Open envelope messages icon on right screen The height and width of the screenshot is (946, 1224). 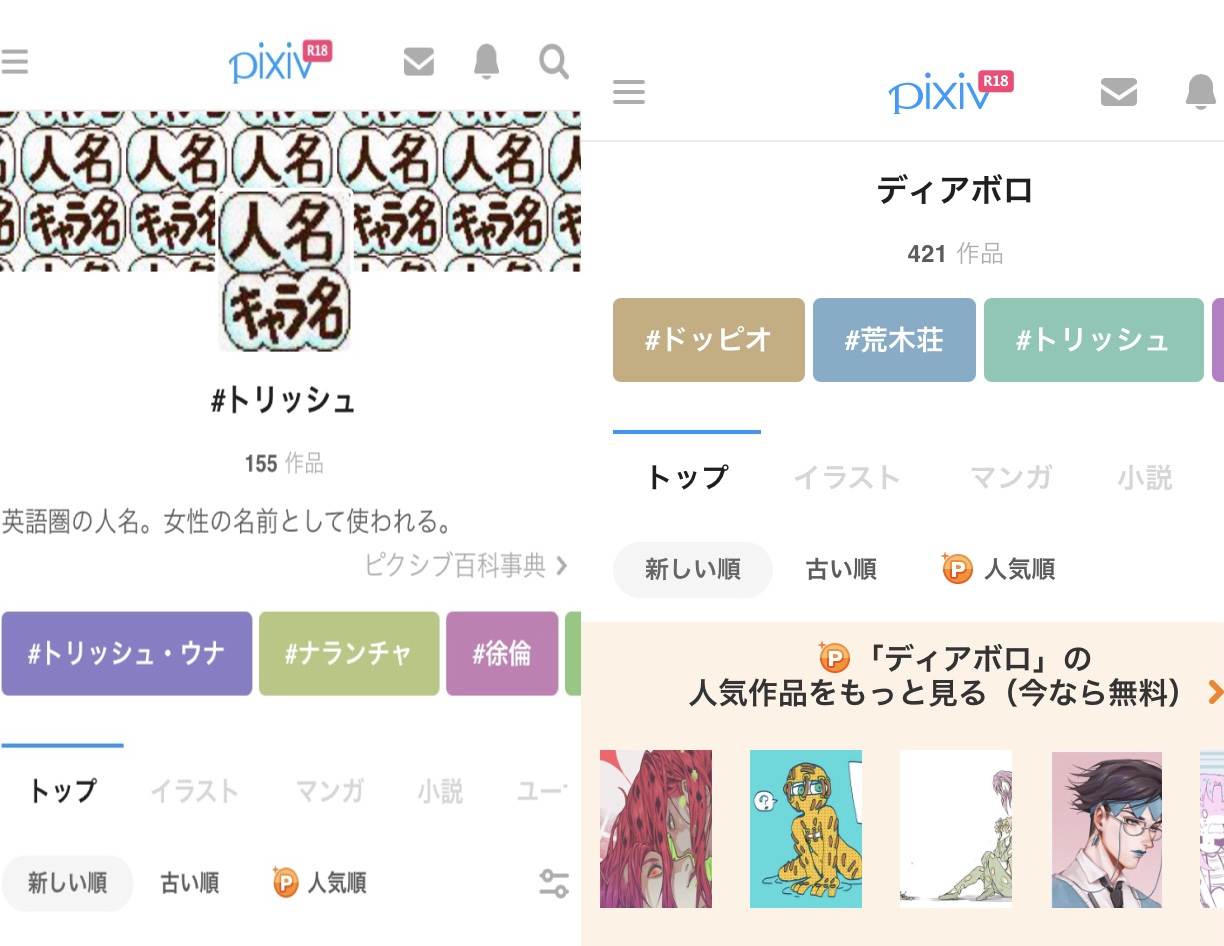[1118, 93]
